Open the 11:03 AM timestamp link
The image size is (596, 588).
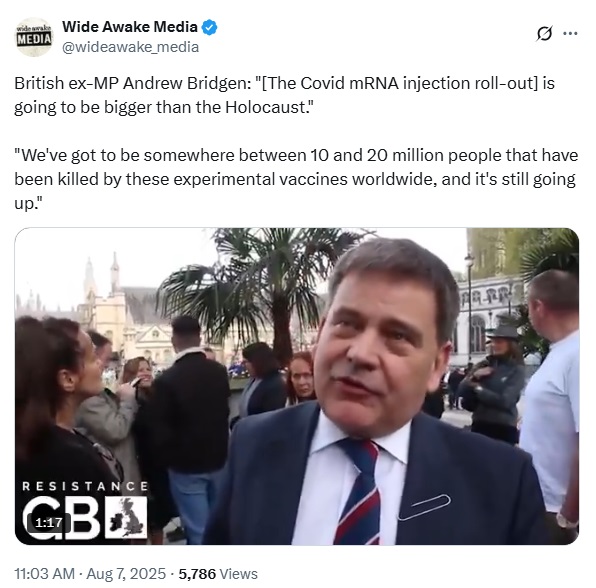coord(44,574)
